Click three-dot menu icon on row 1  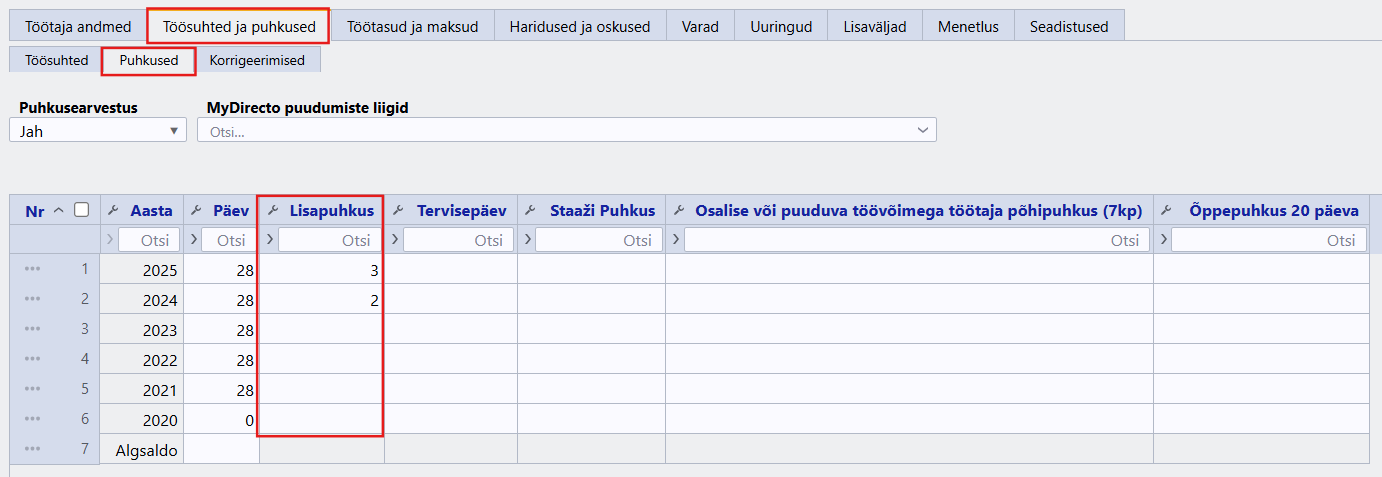(33, 269)
